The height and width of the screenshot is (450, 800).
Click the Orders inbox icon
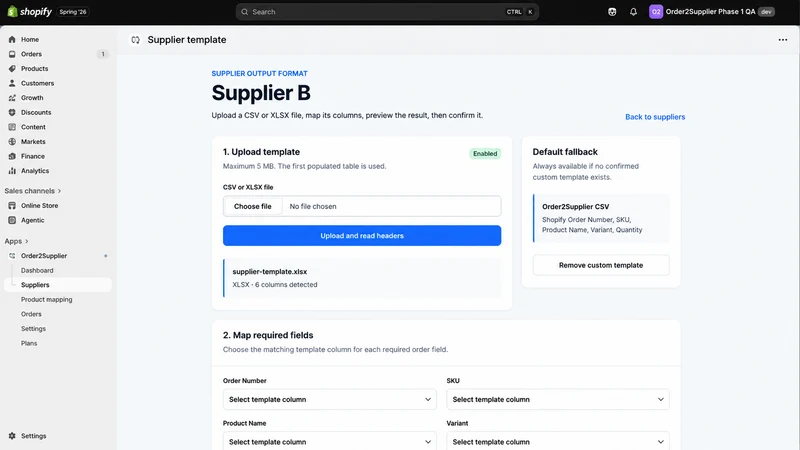(12, 54)
